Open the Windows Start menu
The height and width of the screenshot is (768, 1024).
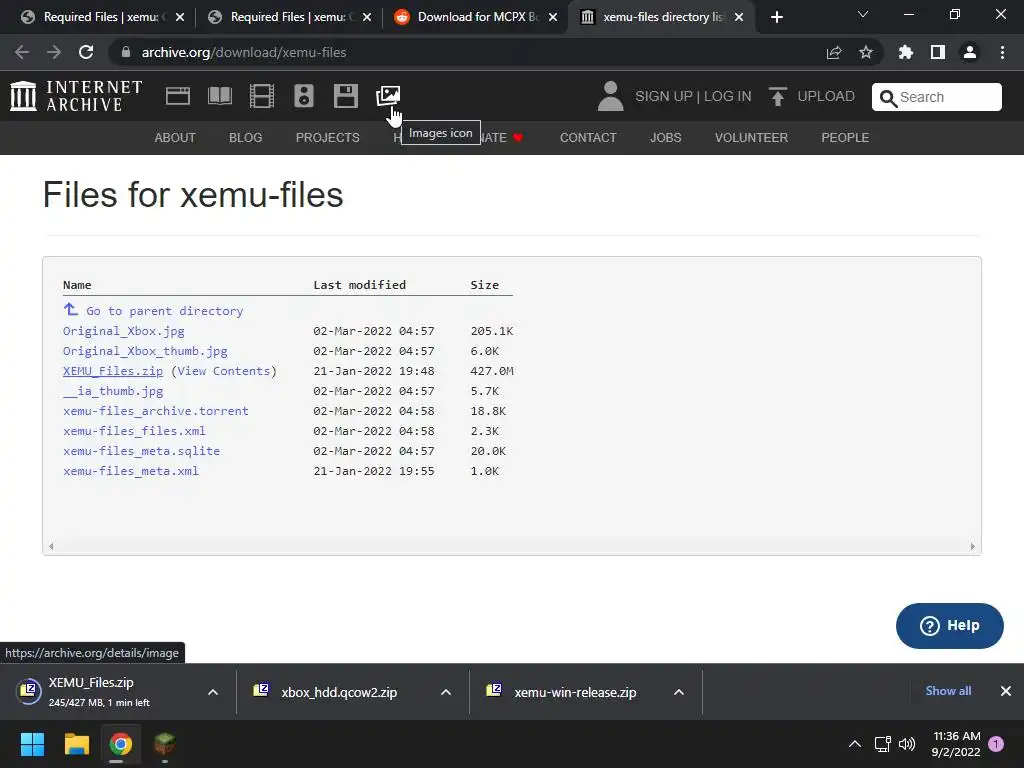coord(32,744)
